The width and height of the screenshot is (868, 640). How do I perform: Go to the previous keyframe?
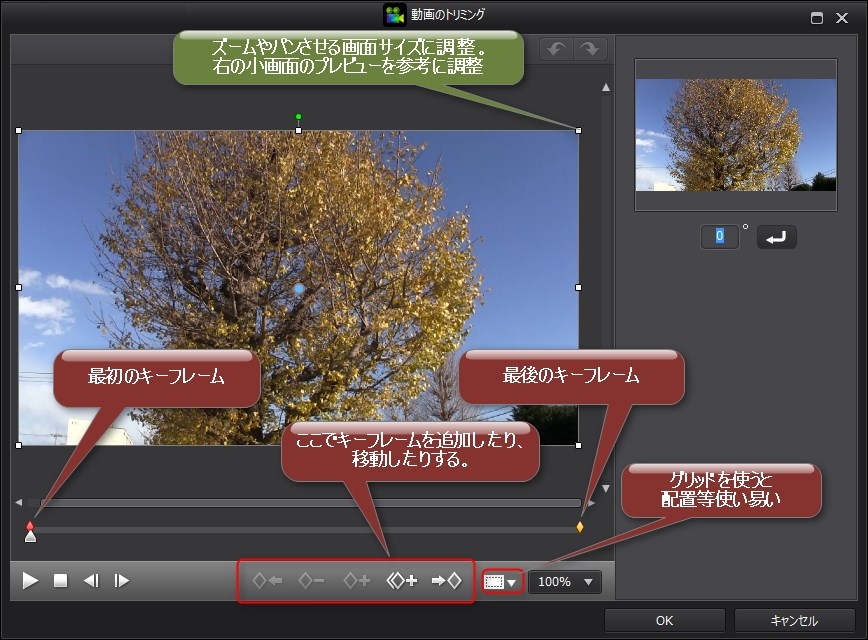tap(267, 581)
